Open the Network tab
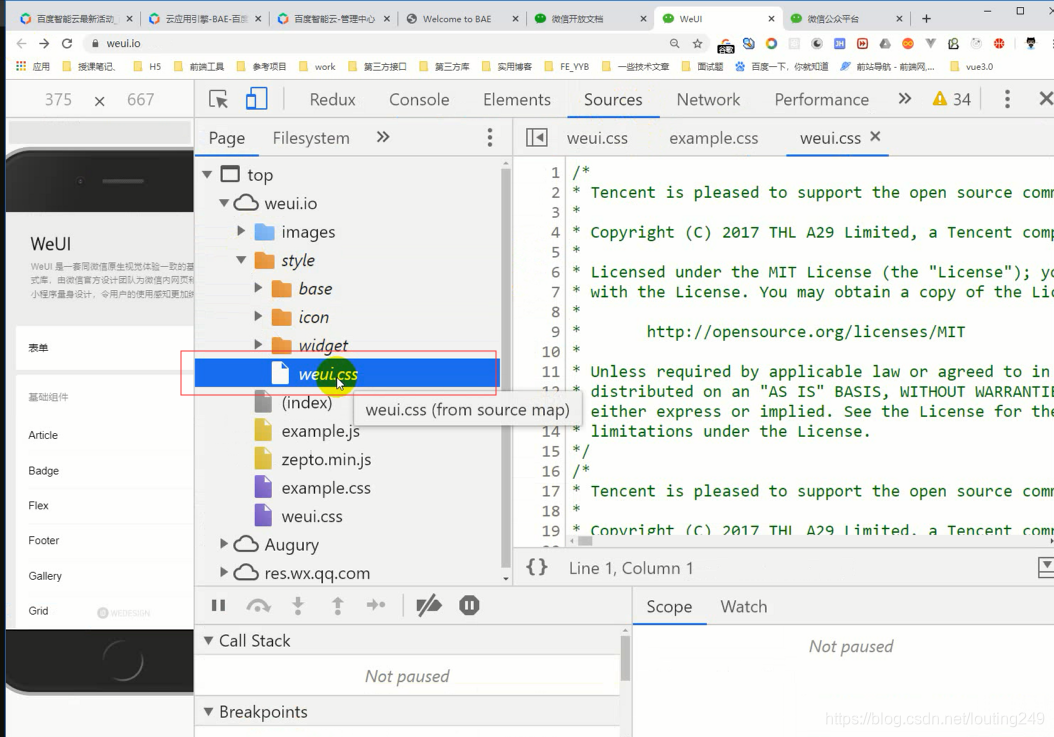 (708, 100)
